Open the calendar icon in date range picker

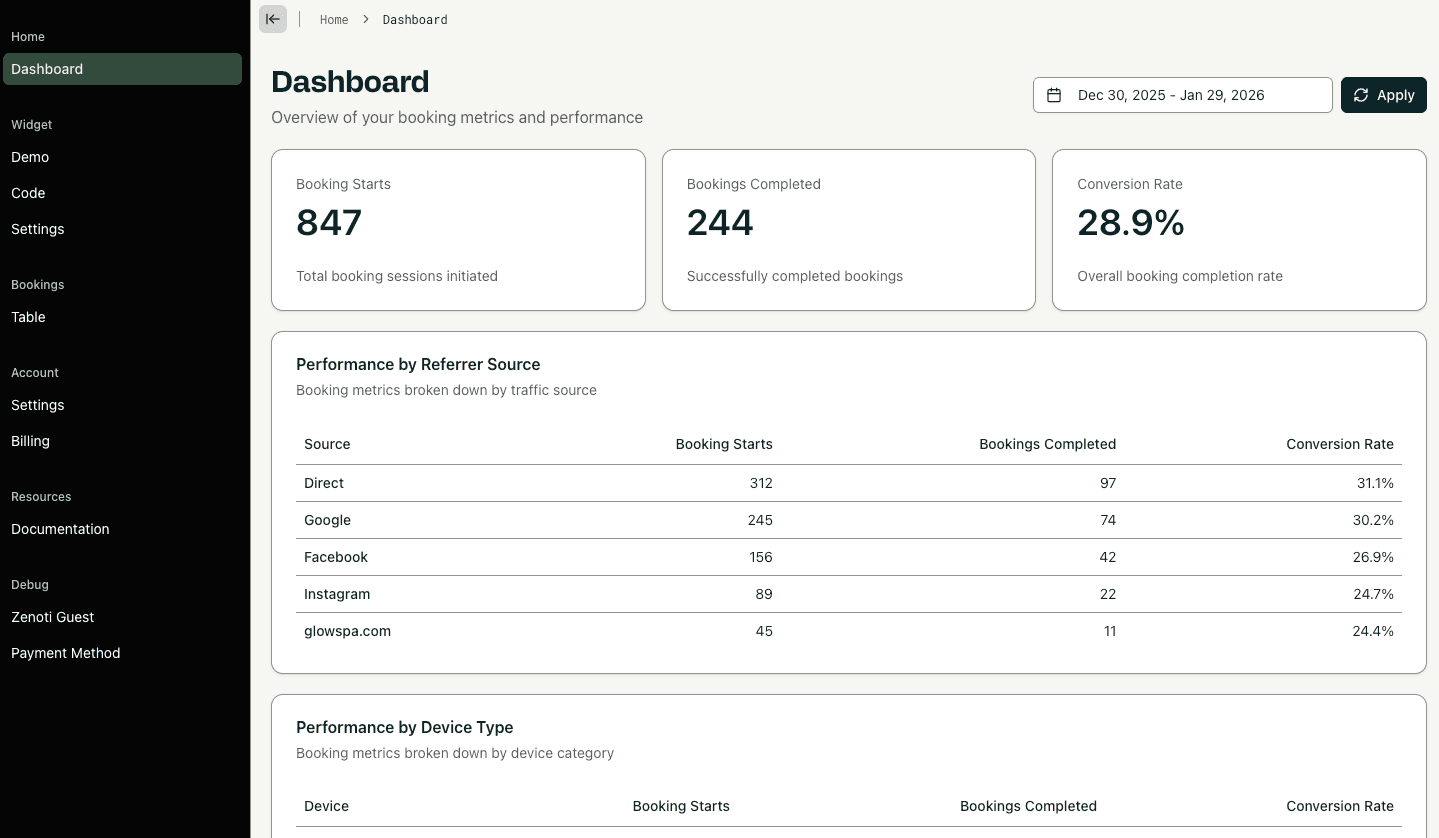1054,94
